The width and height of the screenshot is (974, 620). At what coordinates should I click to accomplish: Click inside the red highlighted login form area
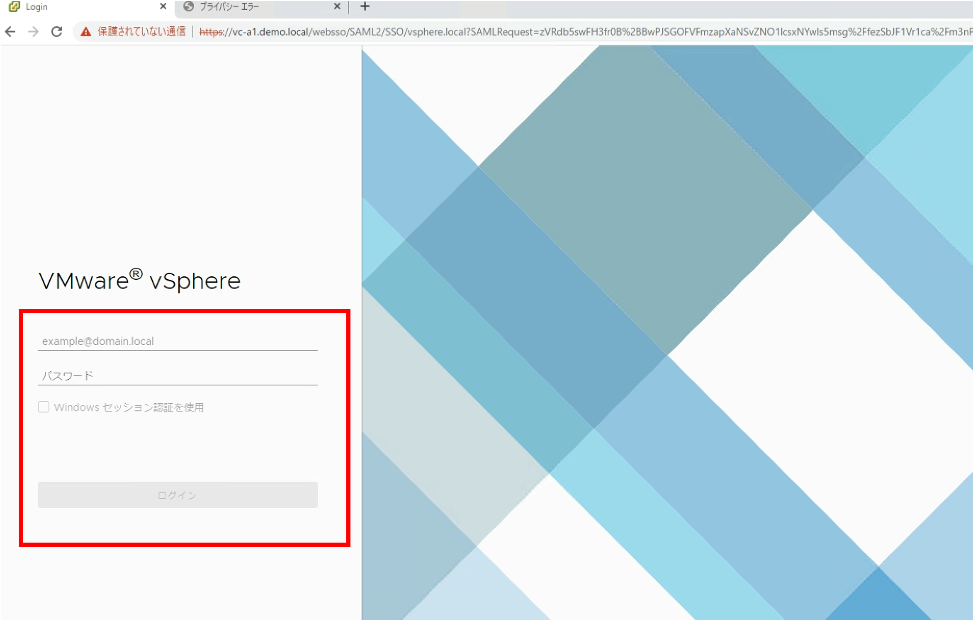coord(177,445)
